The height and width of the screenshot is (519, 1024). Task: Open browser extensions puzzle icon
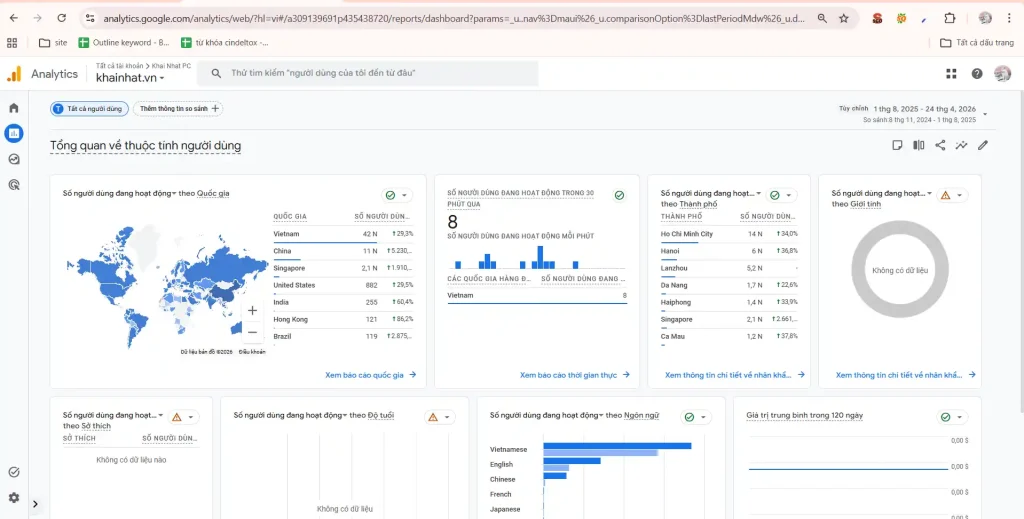pyautogui.click(x=950, y=18)
